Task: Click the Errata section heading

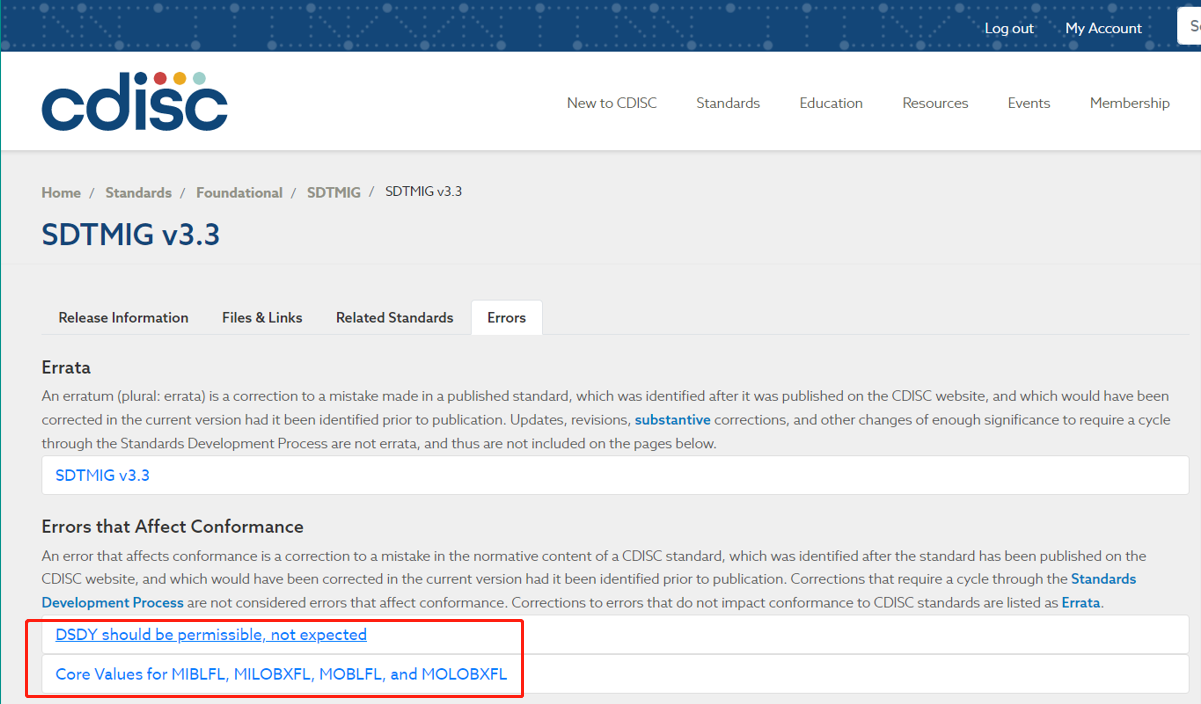Action: 66,368
